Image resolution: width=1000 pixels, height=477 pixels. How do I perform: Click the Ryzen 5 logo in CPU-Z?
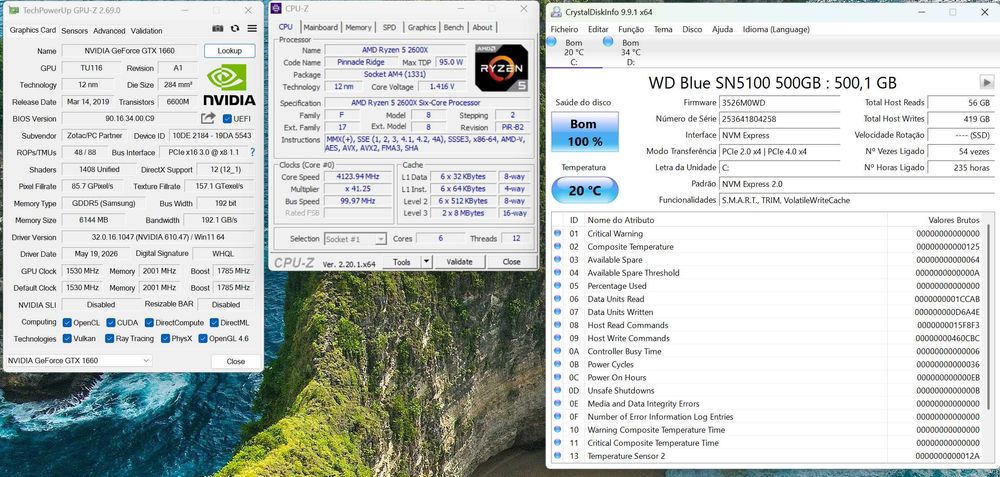[501, 66]
